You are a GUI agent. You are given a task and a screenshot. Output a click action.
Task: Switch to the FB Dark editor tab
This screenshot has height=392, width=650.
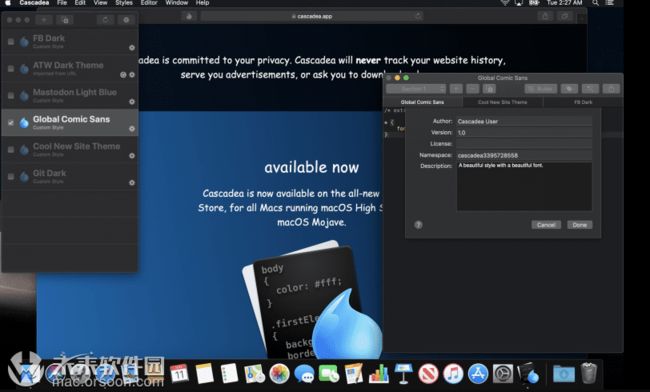click(583, 102)
